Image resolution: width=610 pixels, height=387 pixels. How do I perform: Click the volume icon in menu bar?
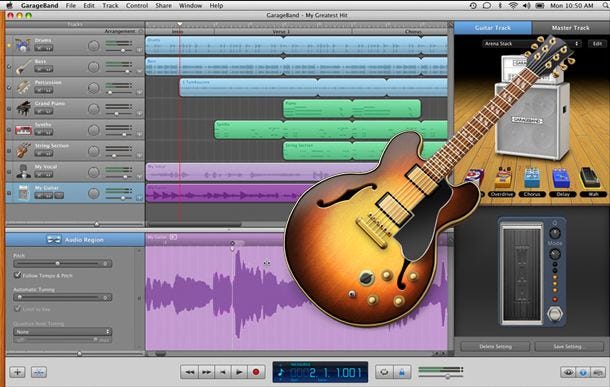click(526, 5)
